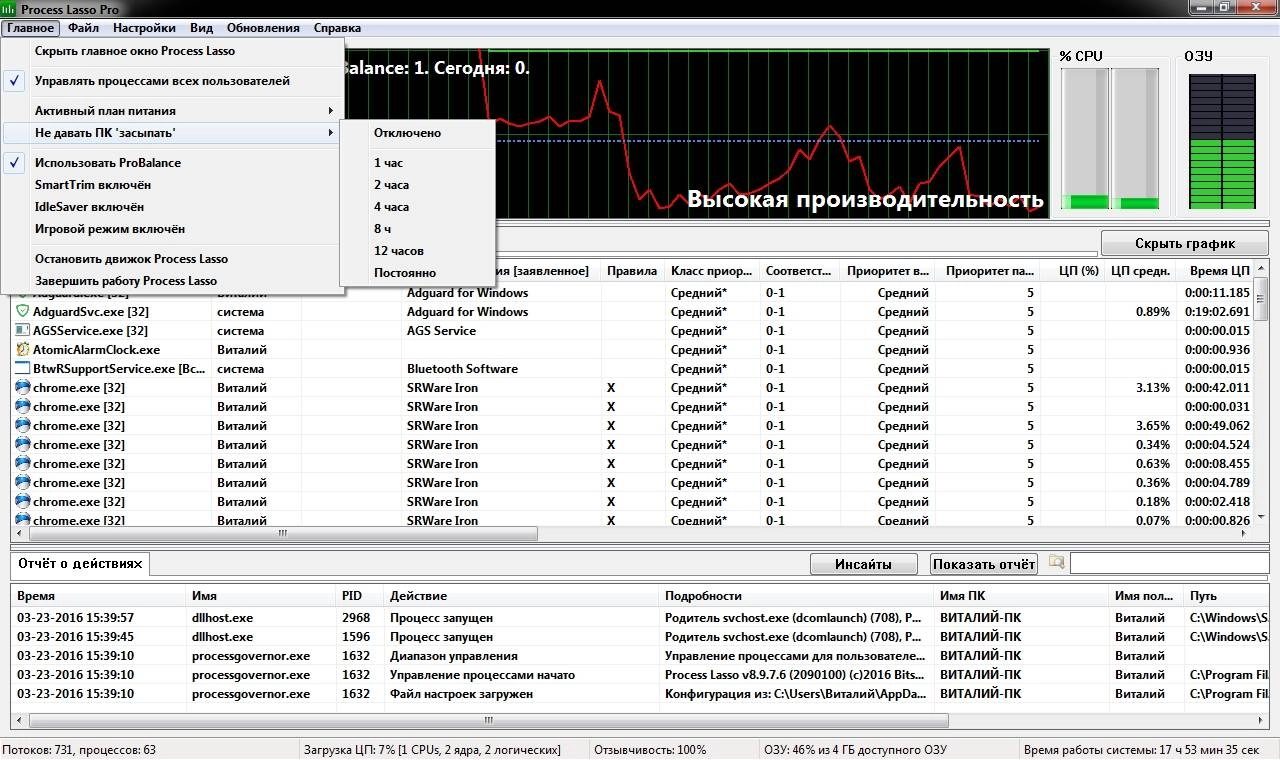Click the AGSService.exe process icon
Viewport: 1280px width, 760px height.
coord(23,331)
